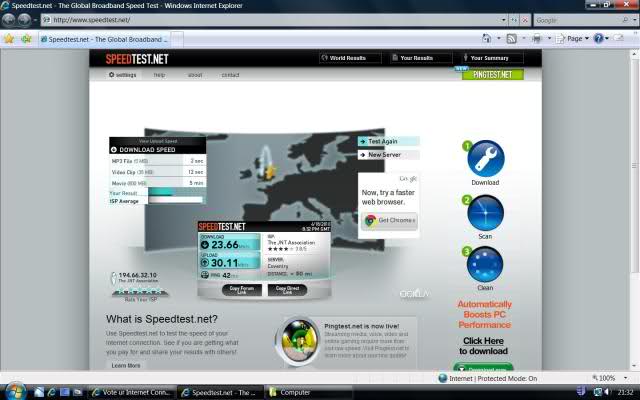Click the red Stop loading icon
The image size is (640, 400).
tap(525, 20)
